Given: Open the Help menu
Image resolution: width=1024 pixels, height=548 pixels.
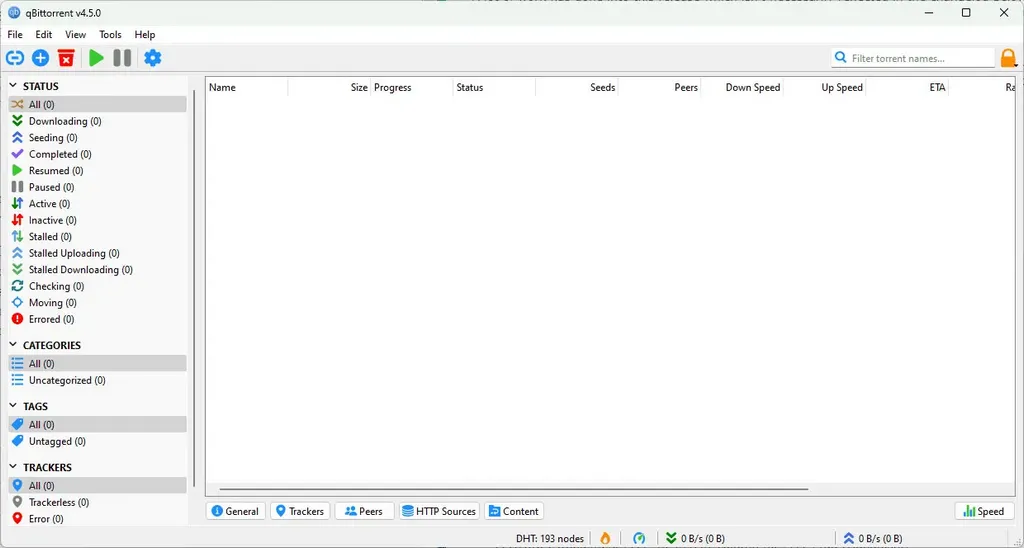Looking at the screenshot, I should (145, 35).
